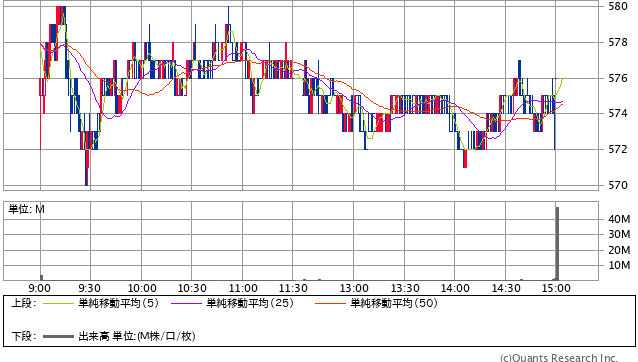
Task: Click the (c)Quants Research Inc. credit text
Action: coord(559,358)
